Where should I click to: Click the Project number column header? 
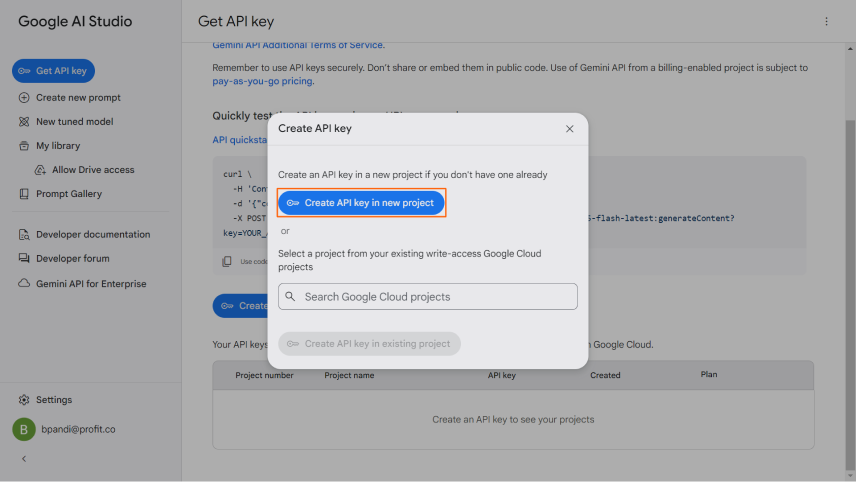point(264,375)
